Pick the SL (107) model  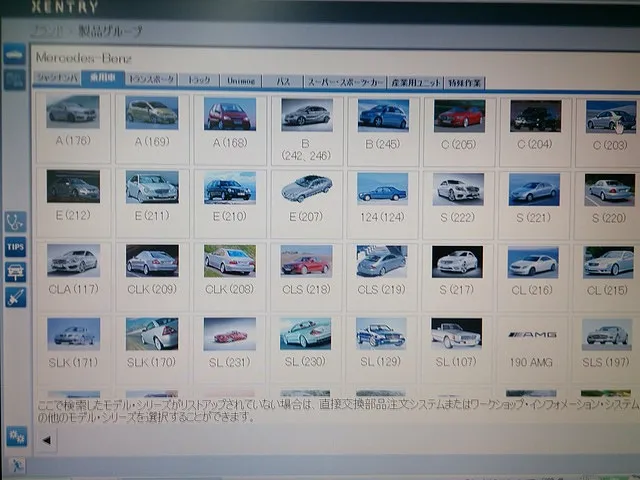point(456,350)
